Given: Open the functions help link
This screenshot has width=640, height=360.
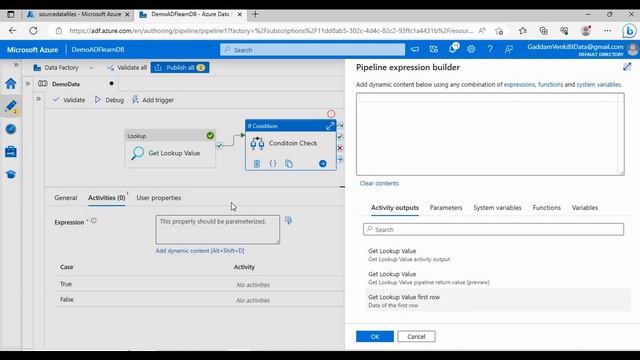Looking at the screenshot, I should pyautogui.click(x=550, y=84).
